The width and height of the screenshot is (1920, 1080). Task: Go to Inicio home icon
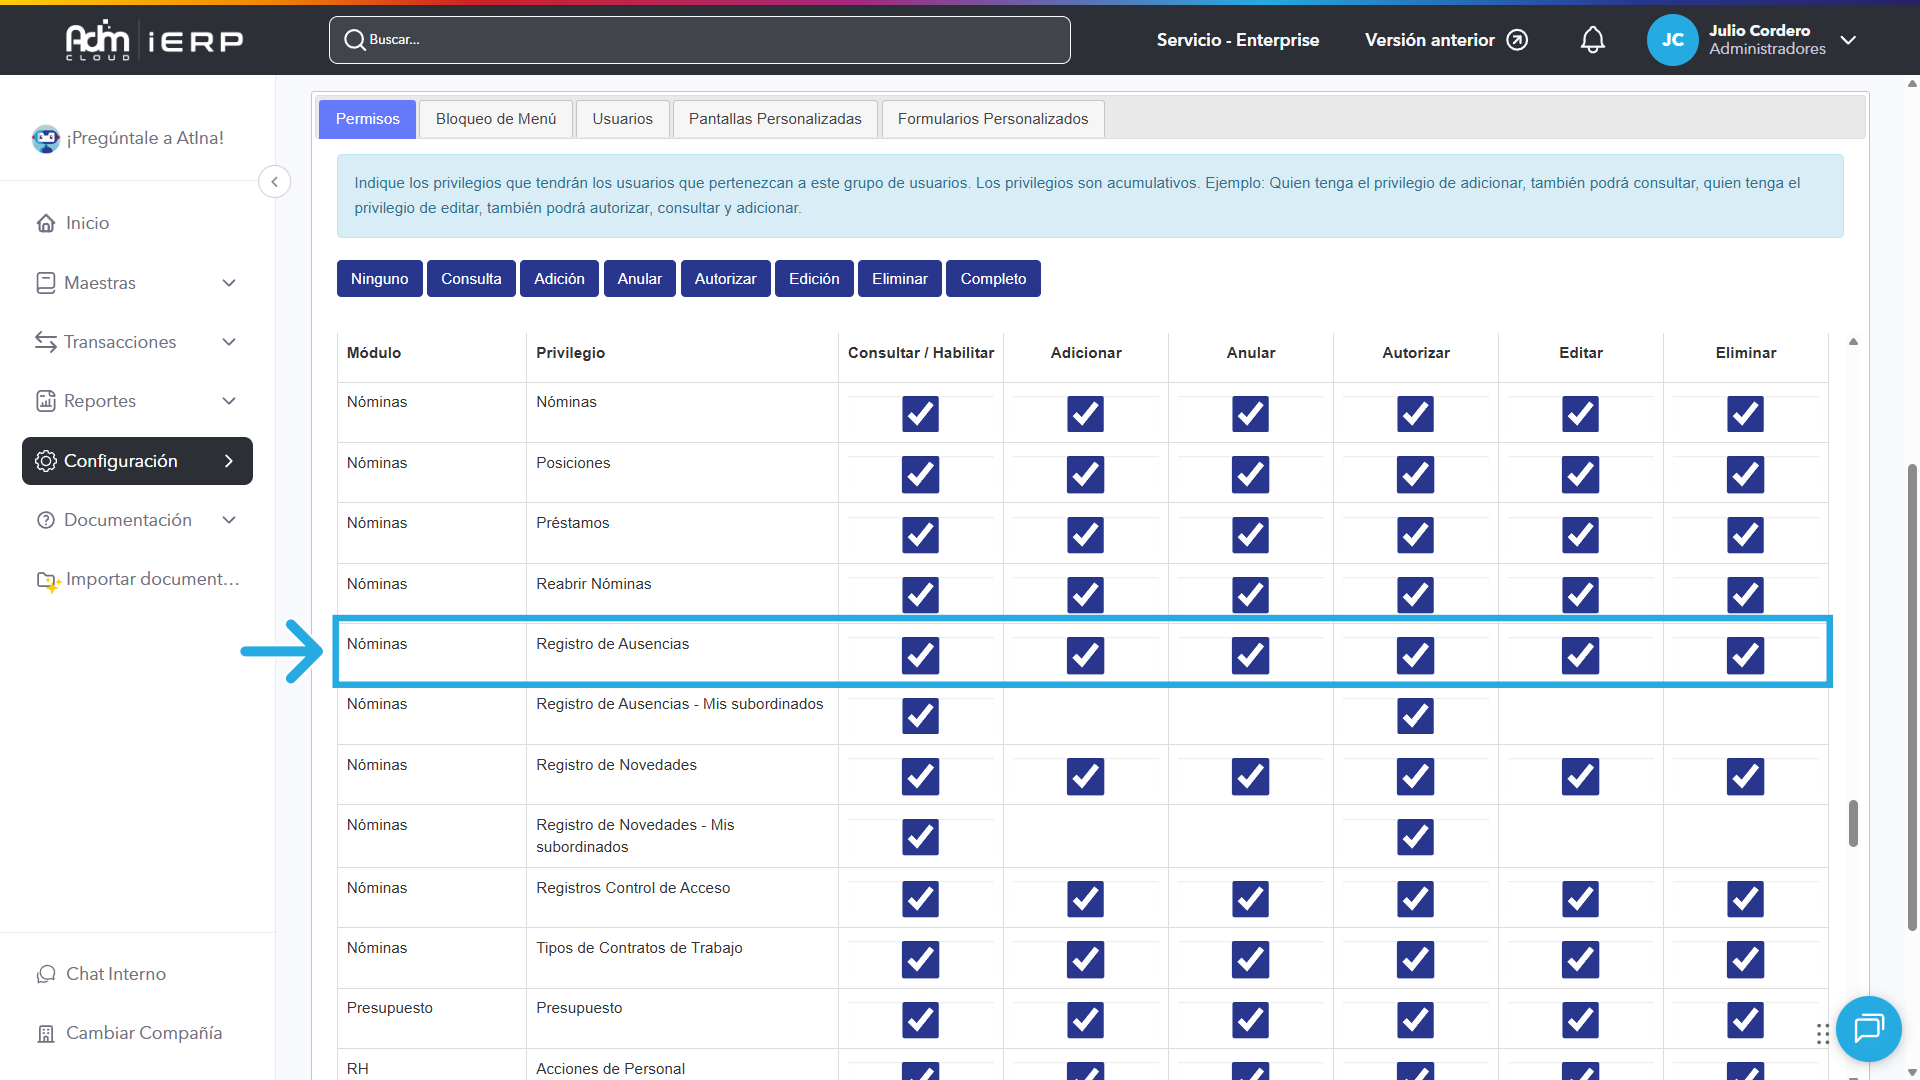click(46, 223)
